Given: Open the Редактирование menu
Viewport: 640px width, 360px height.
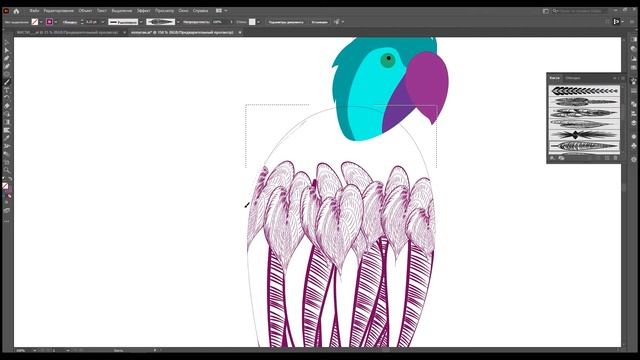Looking at the screenshot, I should (x=59, y=11).
